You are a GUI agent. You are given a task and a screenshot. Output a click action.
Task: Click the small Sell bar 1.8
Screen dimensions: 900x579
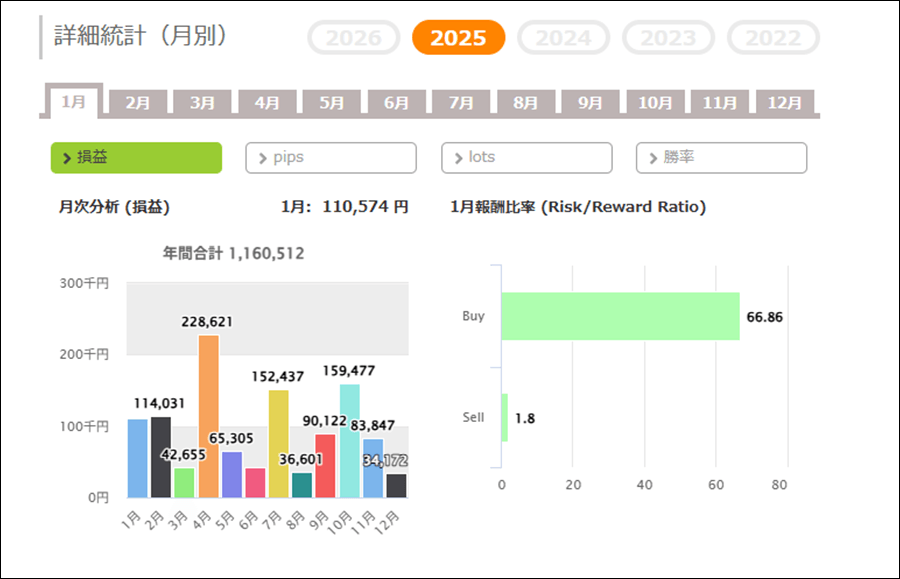click(505, 417)
